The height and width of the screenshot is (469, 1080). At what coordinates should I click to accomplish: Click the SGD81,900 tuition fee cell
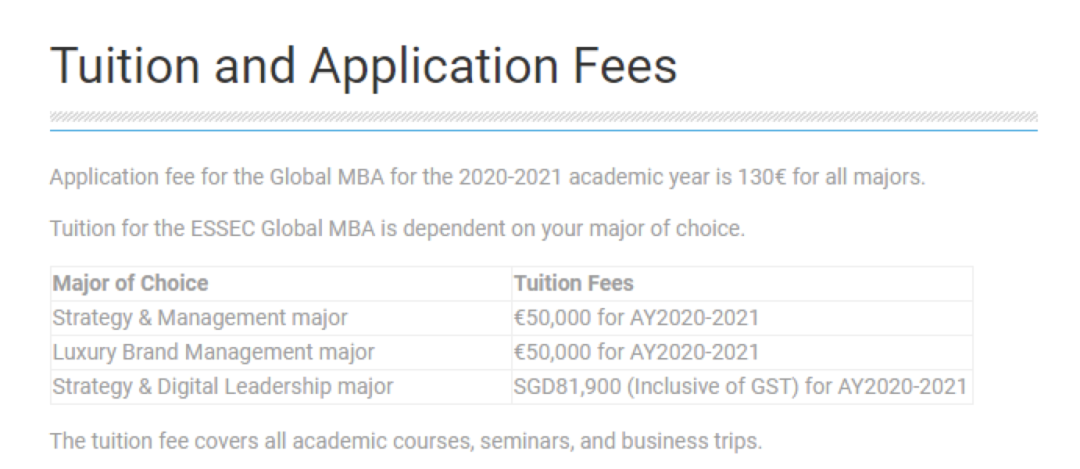pos(742,386)
